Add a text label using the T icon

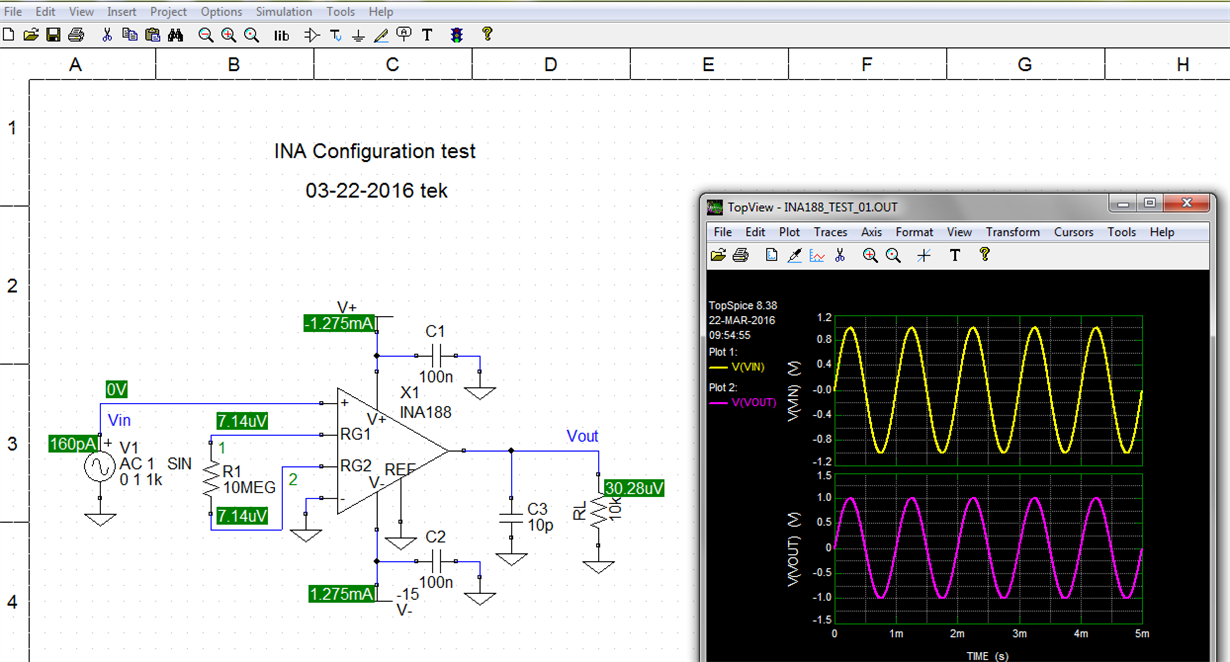point(427,35)
